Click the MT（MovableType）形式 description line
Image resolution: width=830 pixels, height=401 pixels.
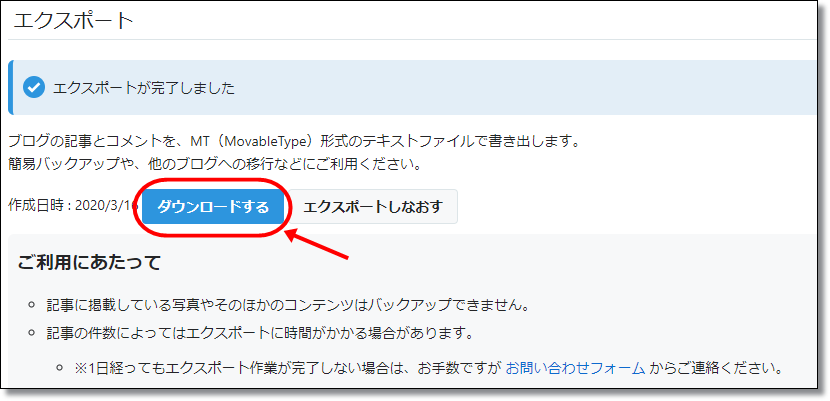pyautogui.click(x=295, y=142)
